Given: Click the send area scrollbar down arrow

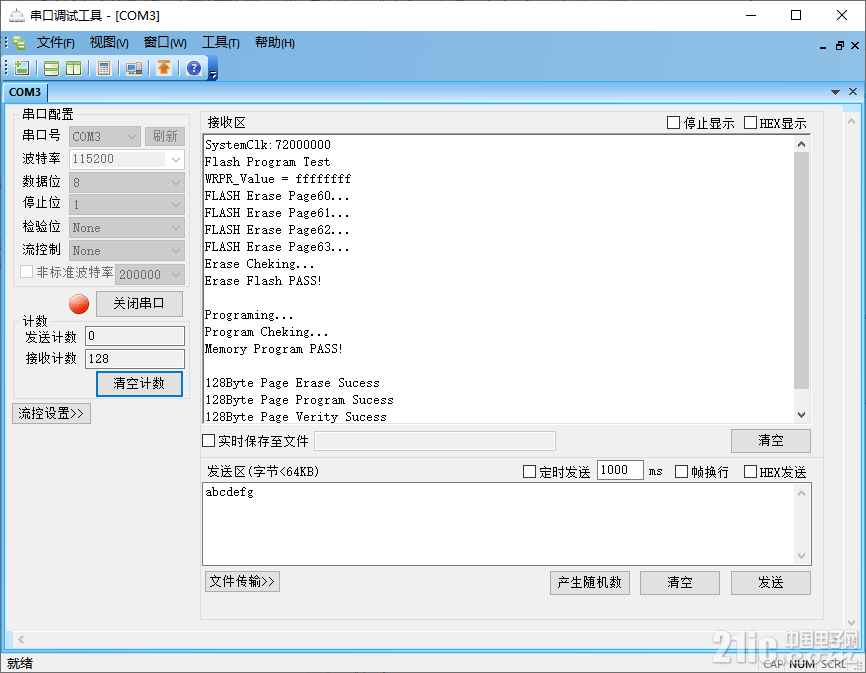Looking at the screenshot, I should point(801,556).
